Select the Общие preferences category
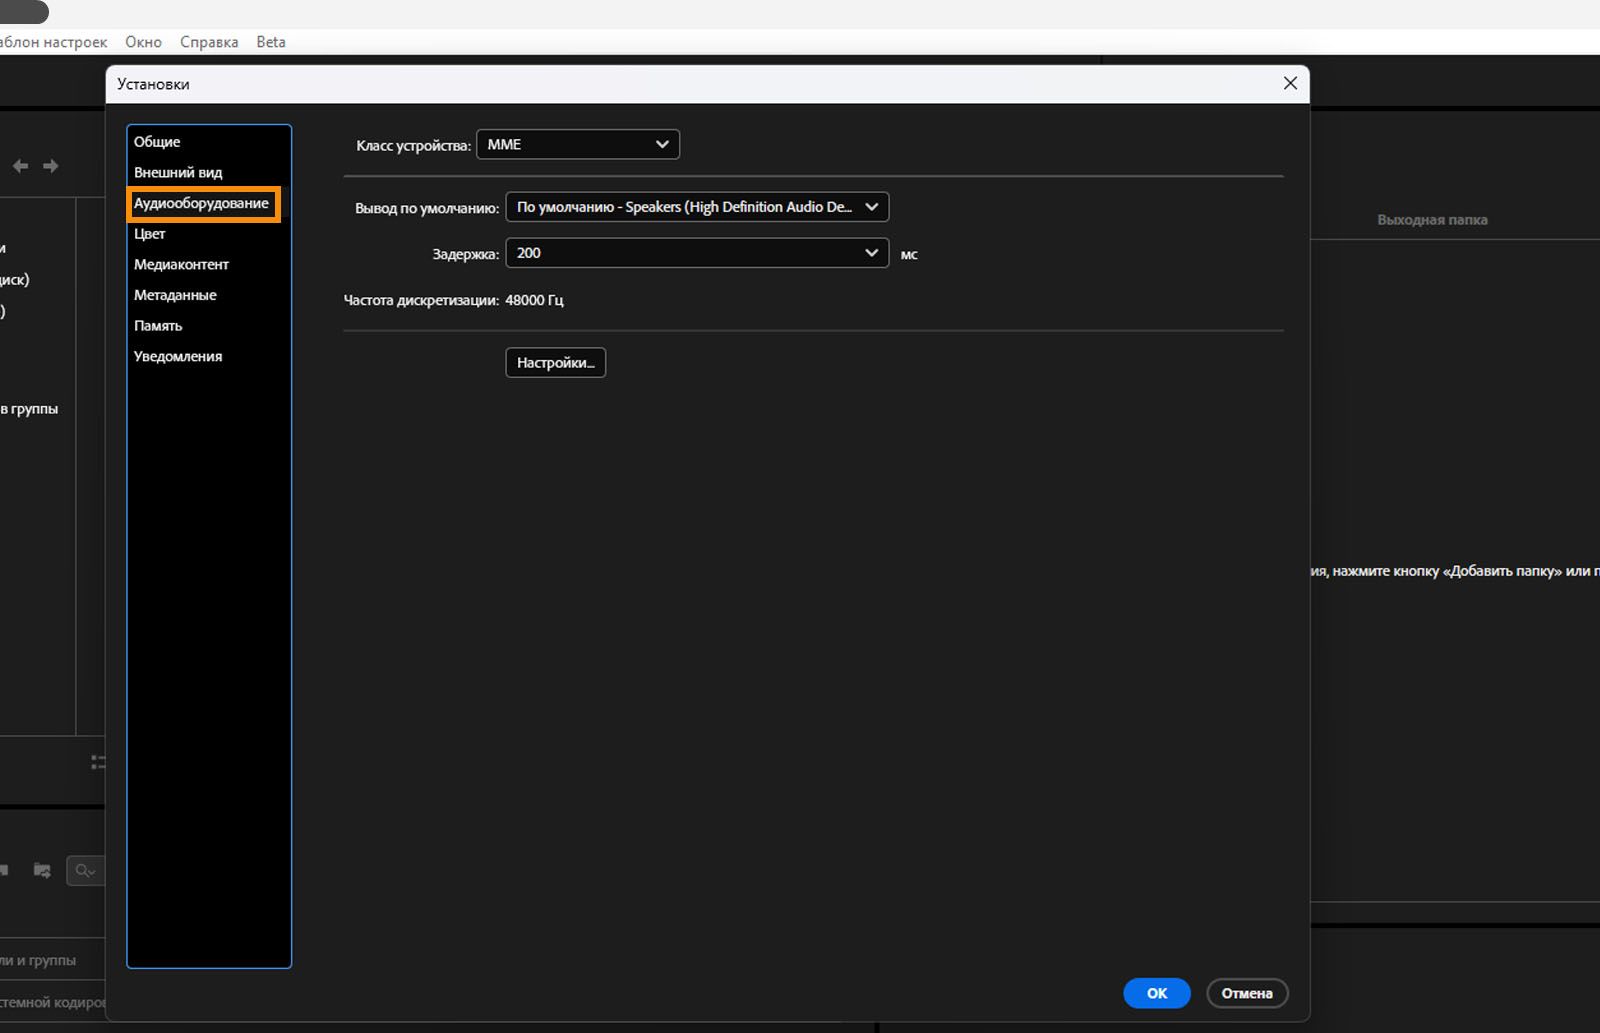The width and height of the screenshot is (1600, 1033). click(x=157, y=142)
